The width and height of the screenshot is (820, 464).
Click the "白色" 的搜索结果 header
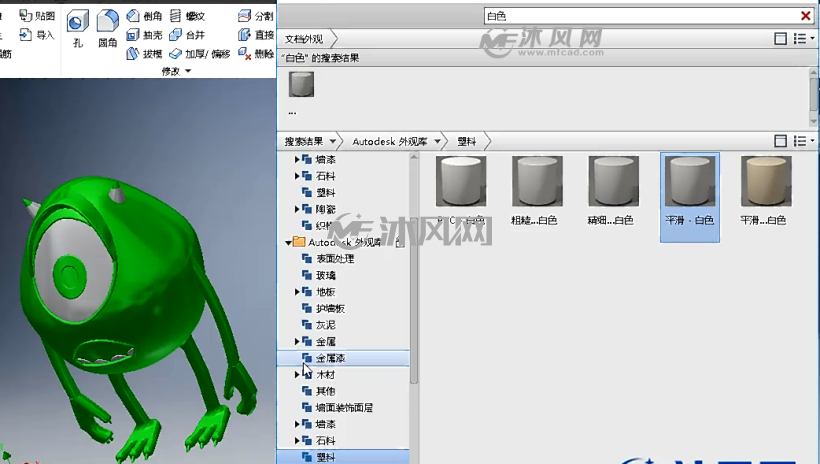320,58
